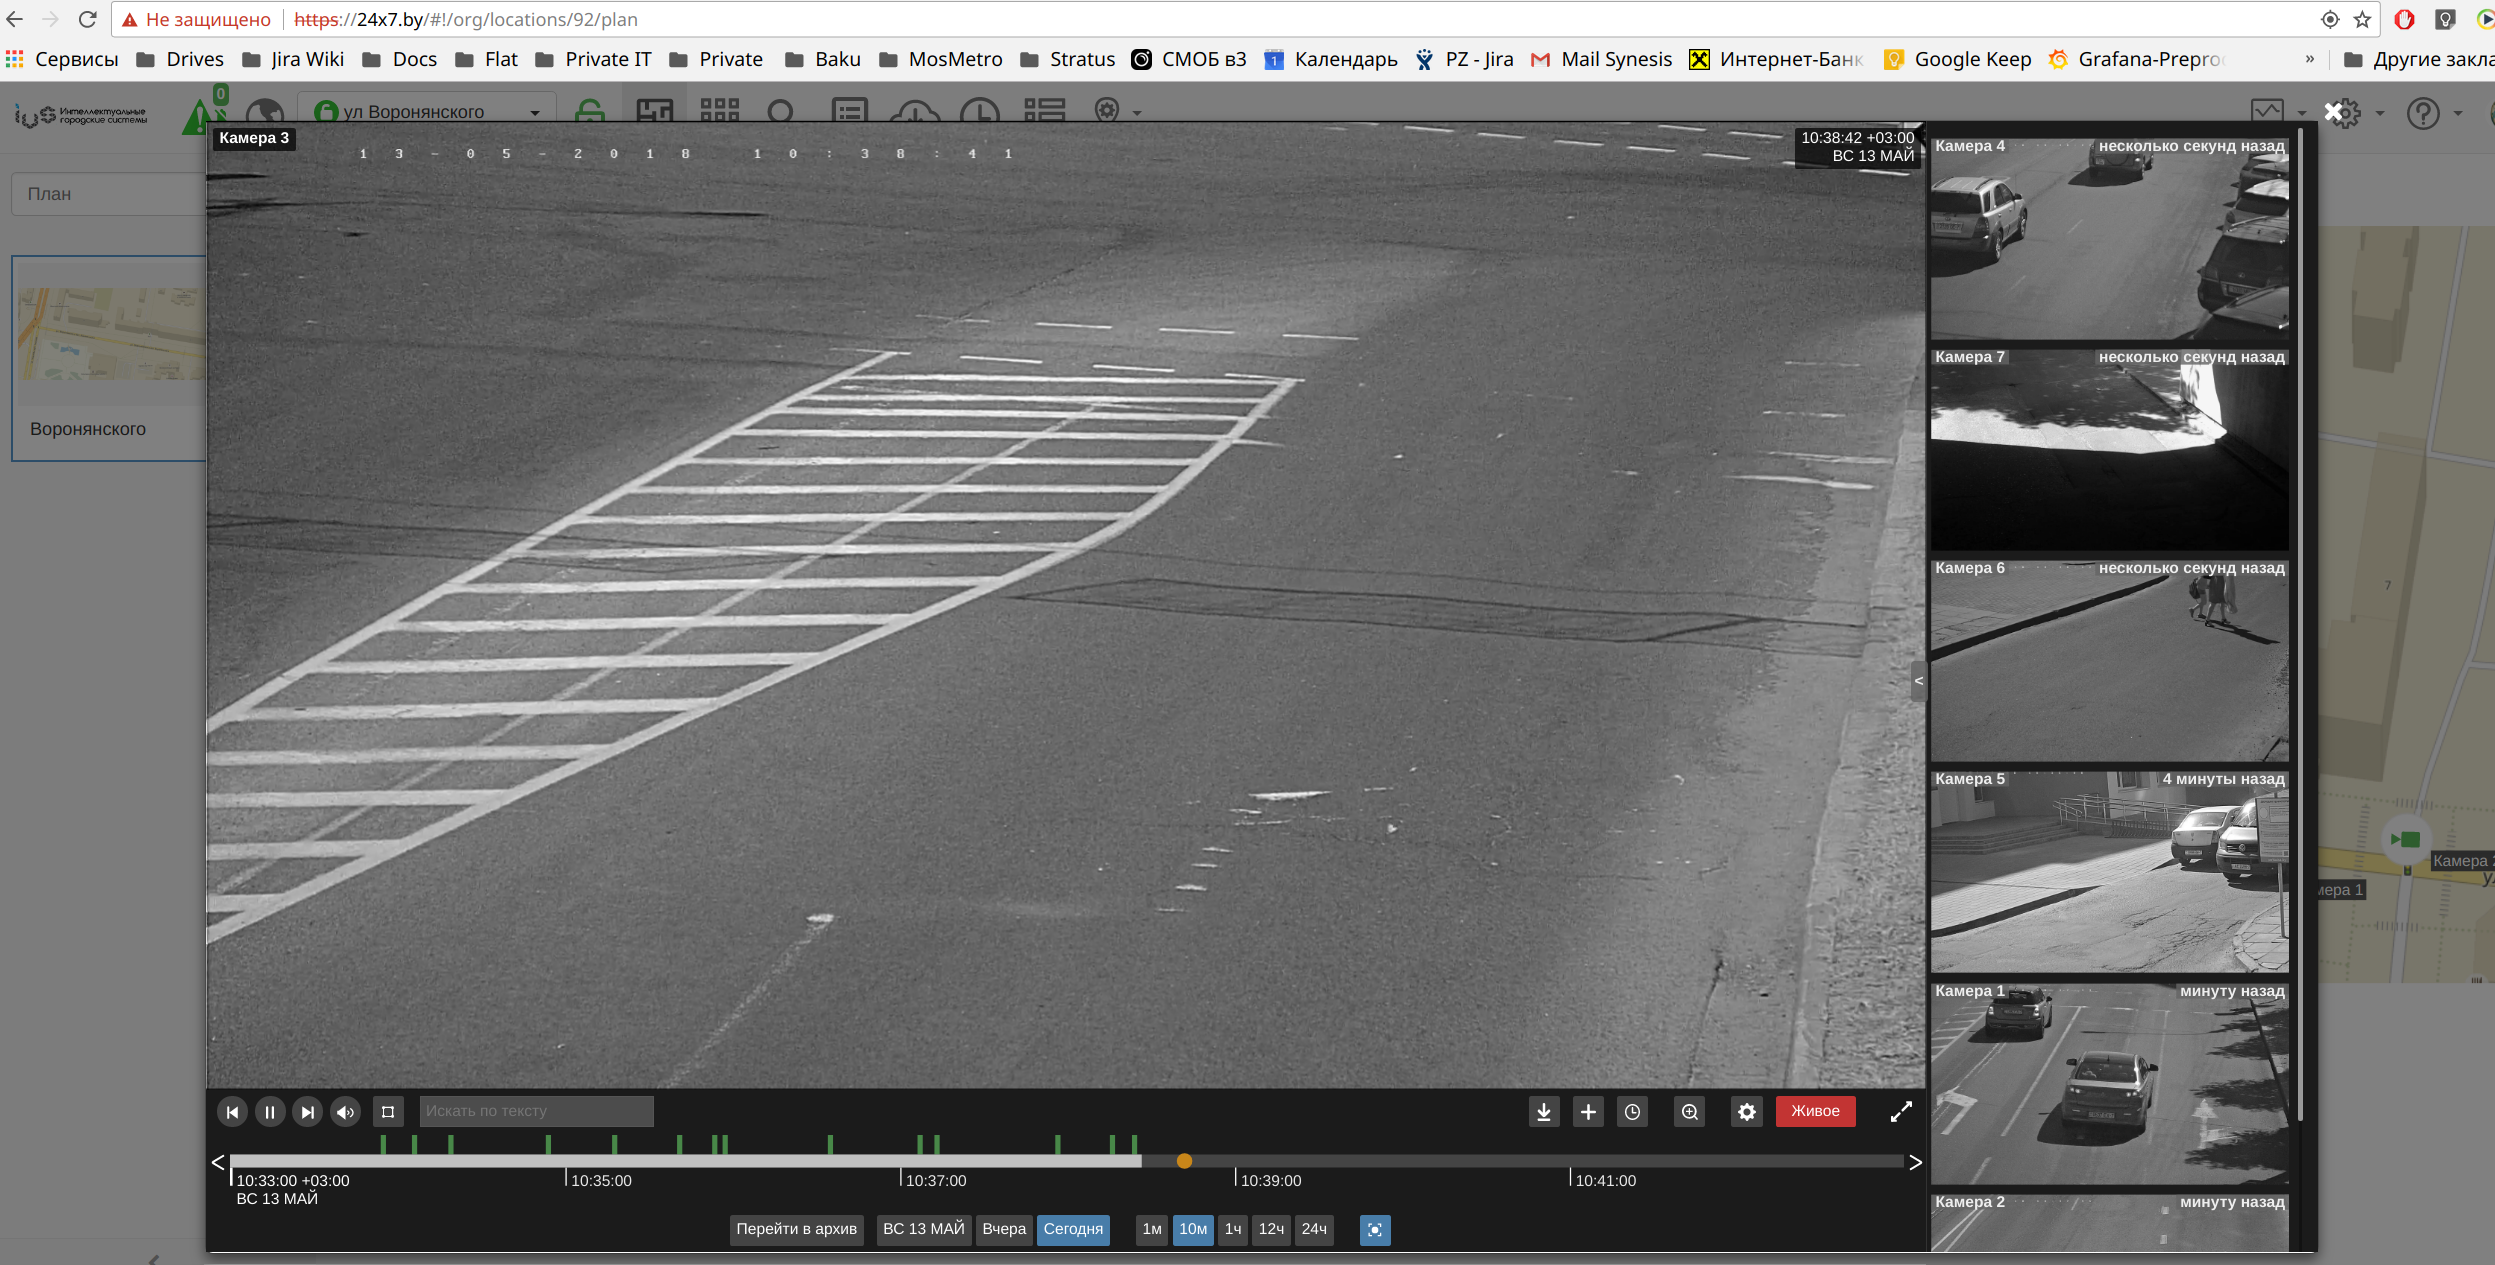Set timeline scale to 10м
Image resolution: width=2495 pixels, height=1265 pixels.
[1193, 1229]
